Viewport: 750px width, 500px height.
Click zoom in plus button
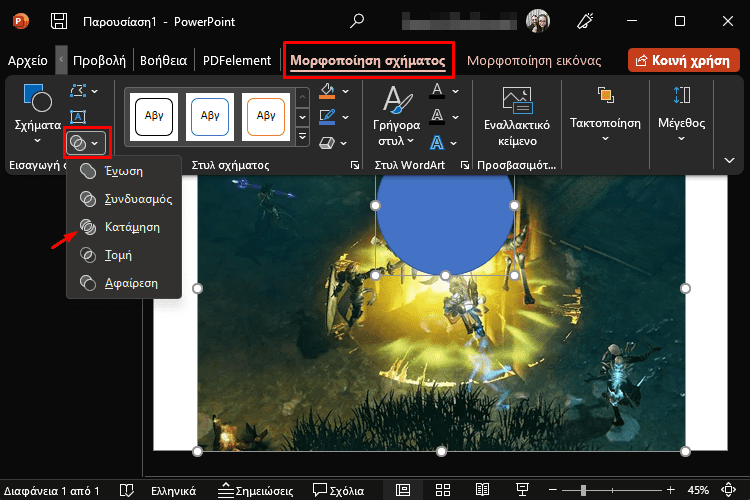pyautogui.click(x=671, y=490)
